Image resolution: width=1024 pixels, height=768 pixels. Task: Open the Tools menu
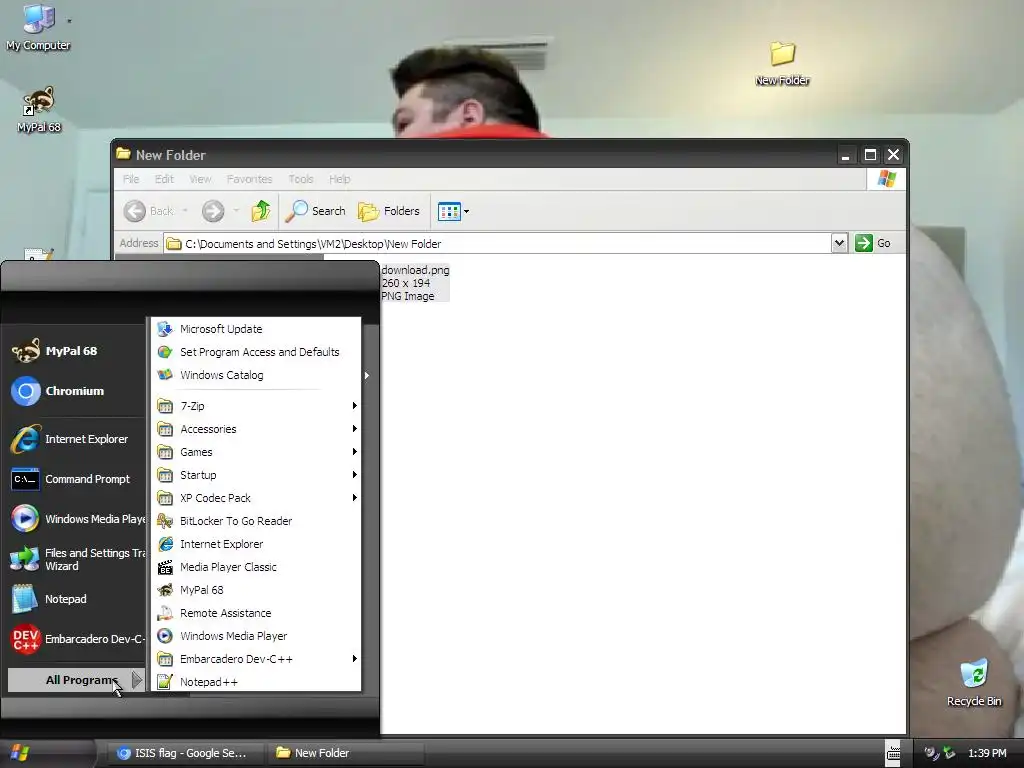(300, 179)
